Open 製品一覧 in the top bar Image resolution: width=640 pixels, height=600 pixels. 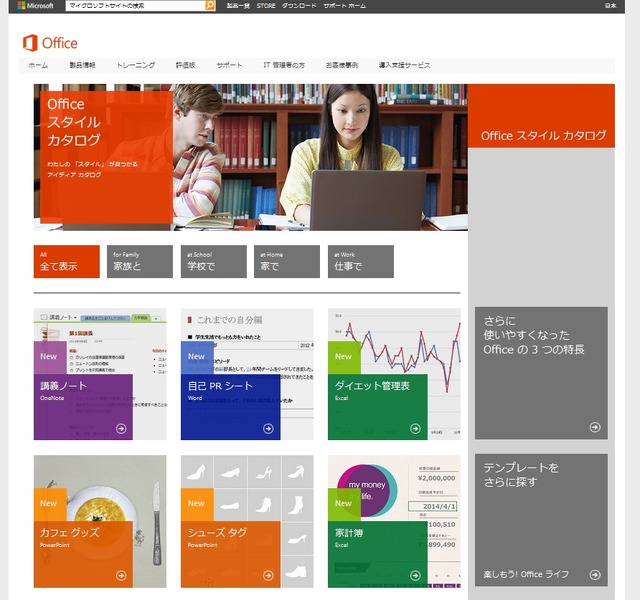click(238, 6)
